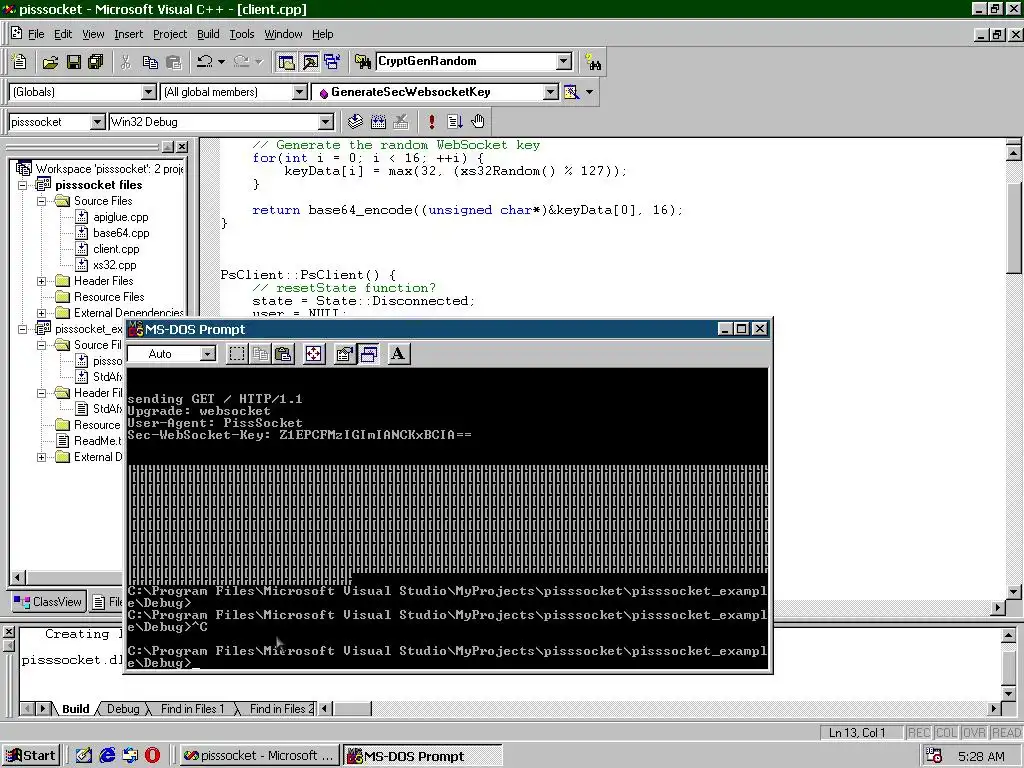Viewport: 1024px width, 768px height.
Task: Toggle the Output window icon
Action: (310, 62)
